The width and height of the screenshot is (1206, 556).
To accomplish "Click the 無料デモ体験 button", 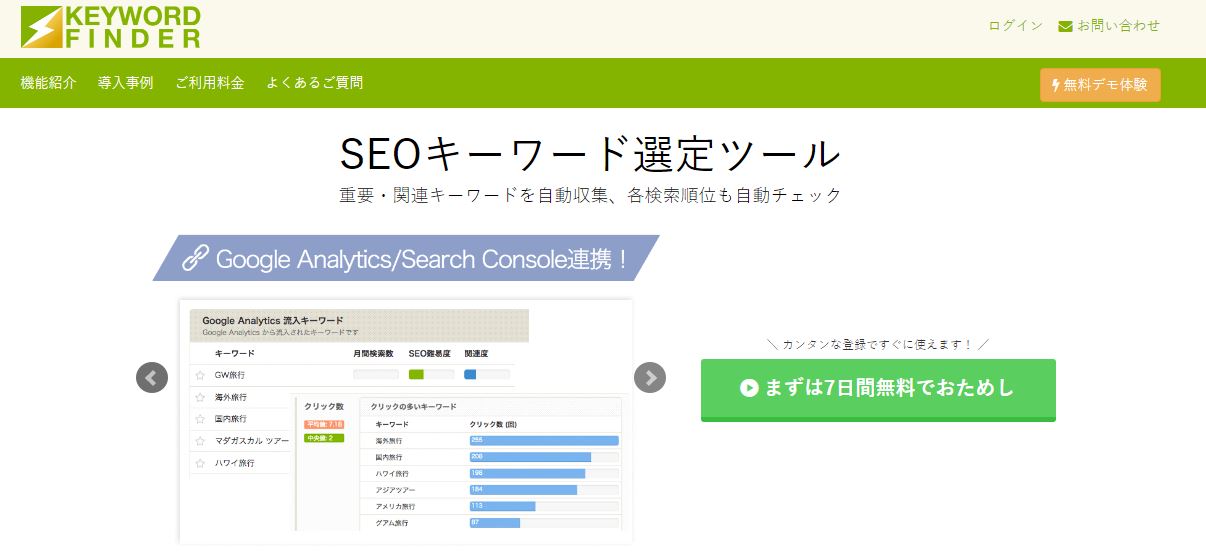I will point(1100,85).
